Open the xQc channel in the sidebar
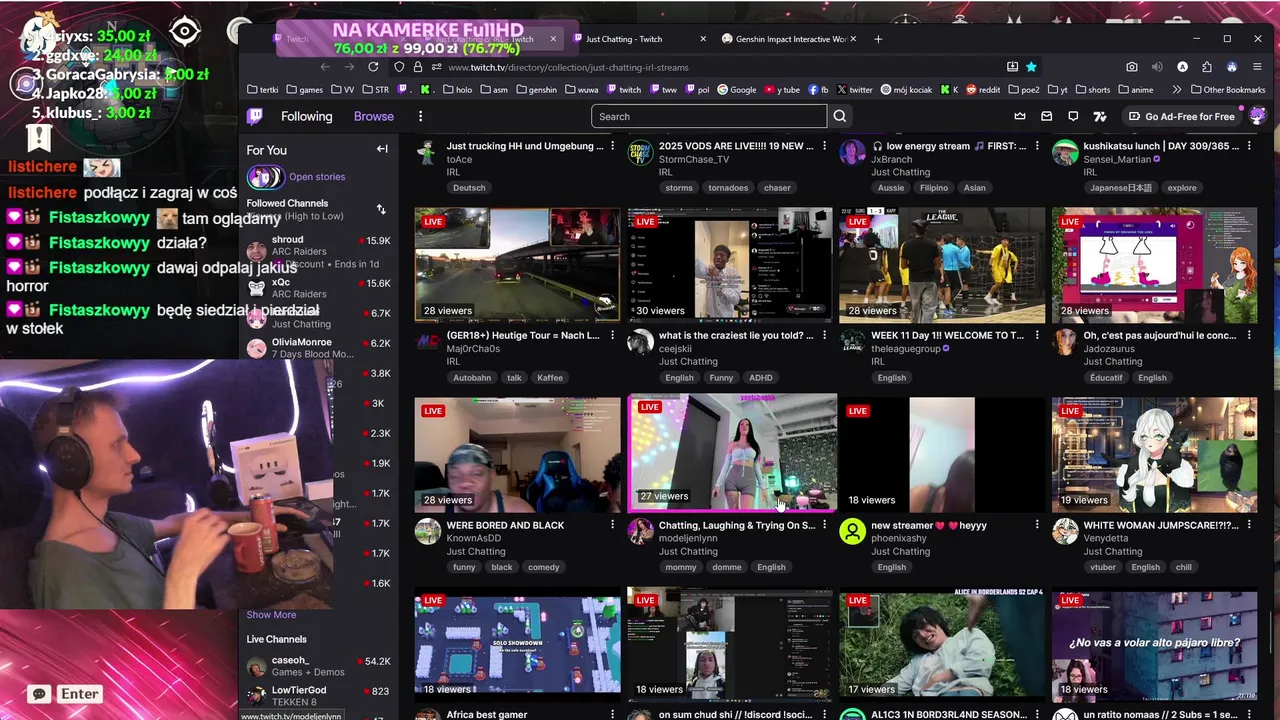Screen dimensions: 1280x720 pos(320,288)
